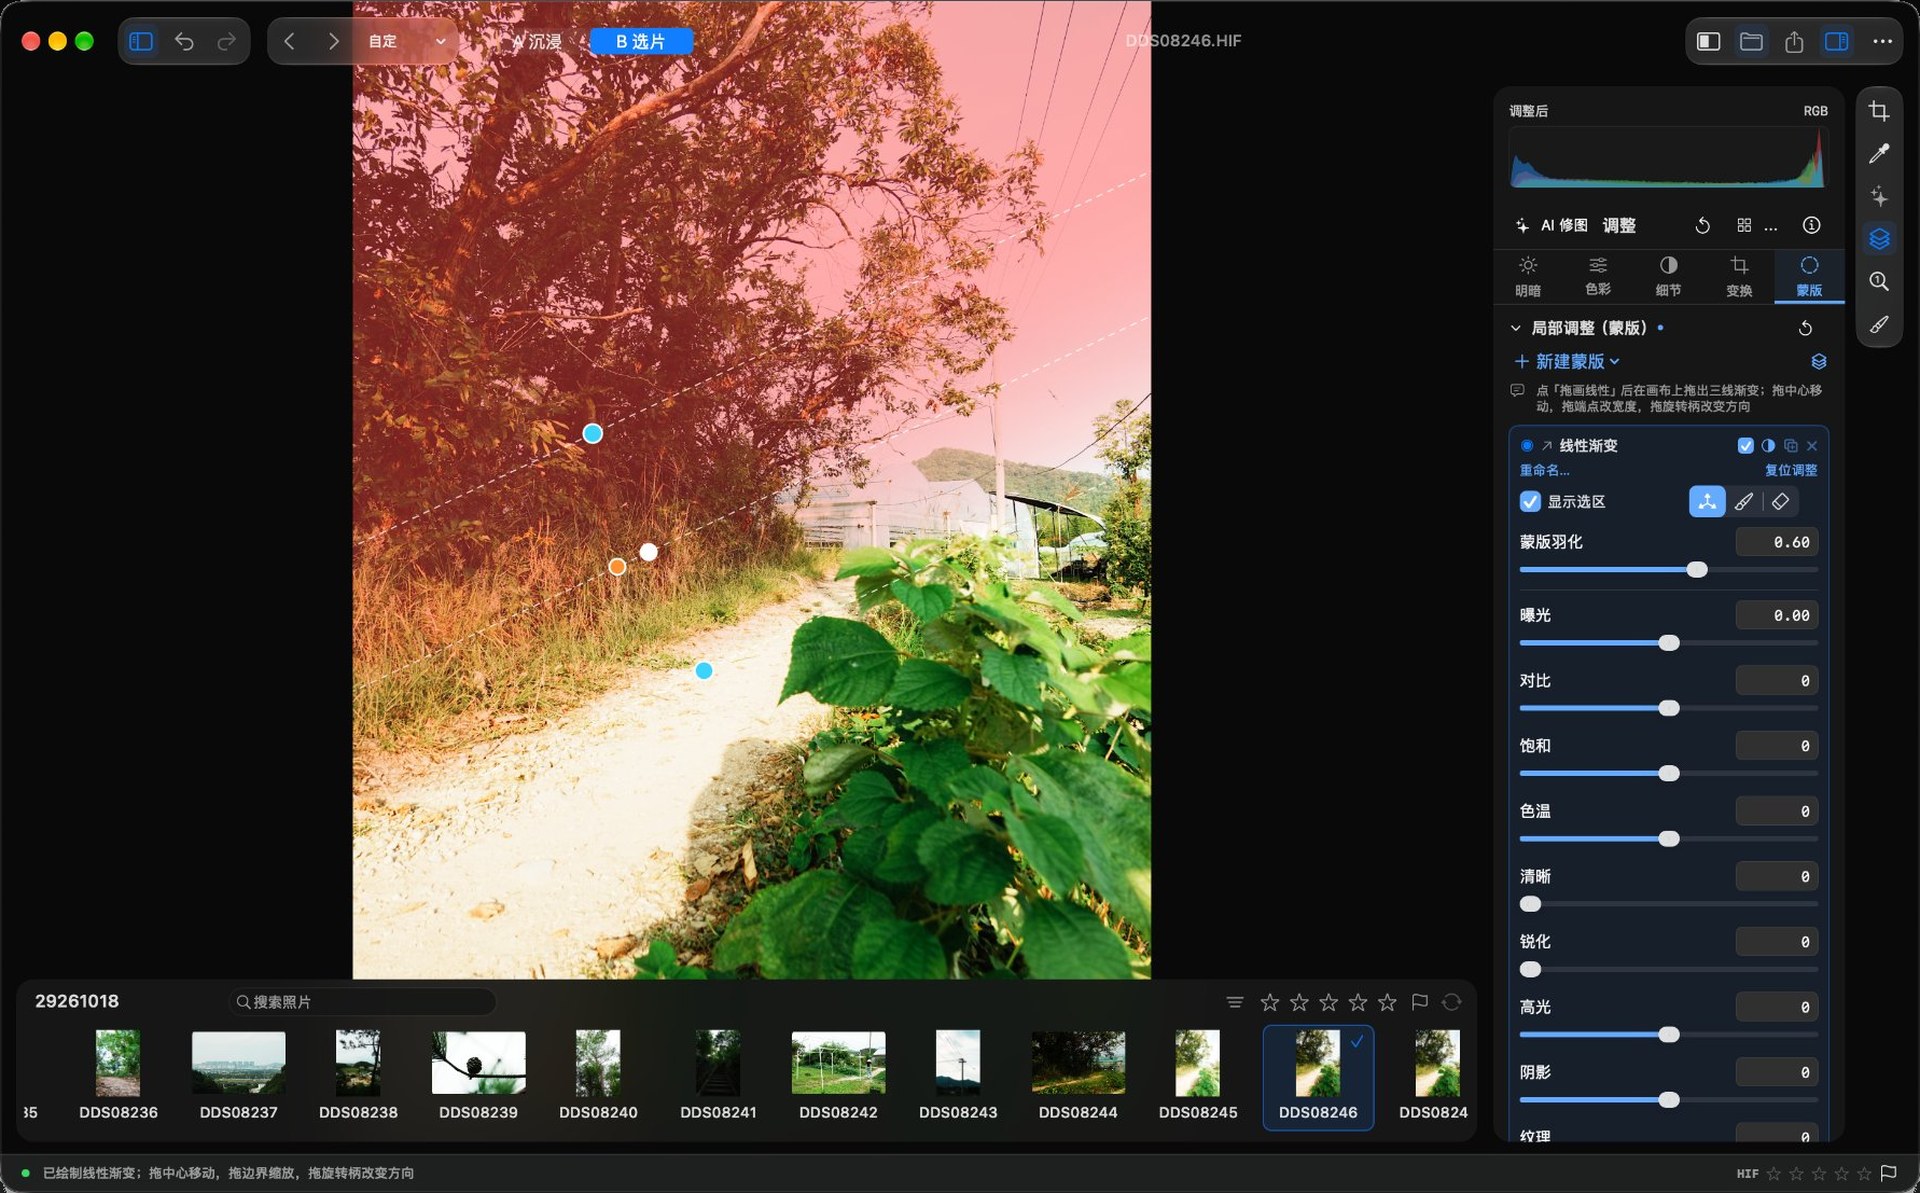Open the layers stack tool
This screenshot has height=1193, width=1920.
1879,238
